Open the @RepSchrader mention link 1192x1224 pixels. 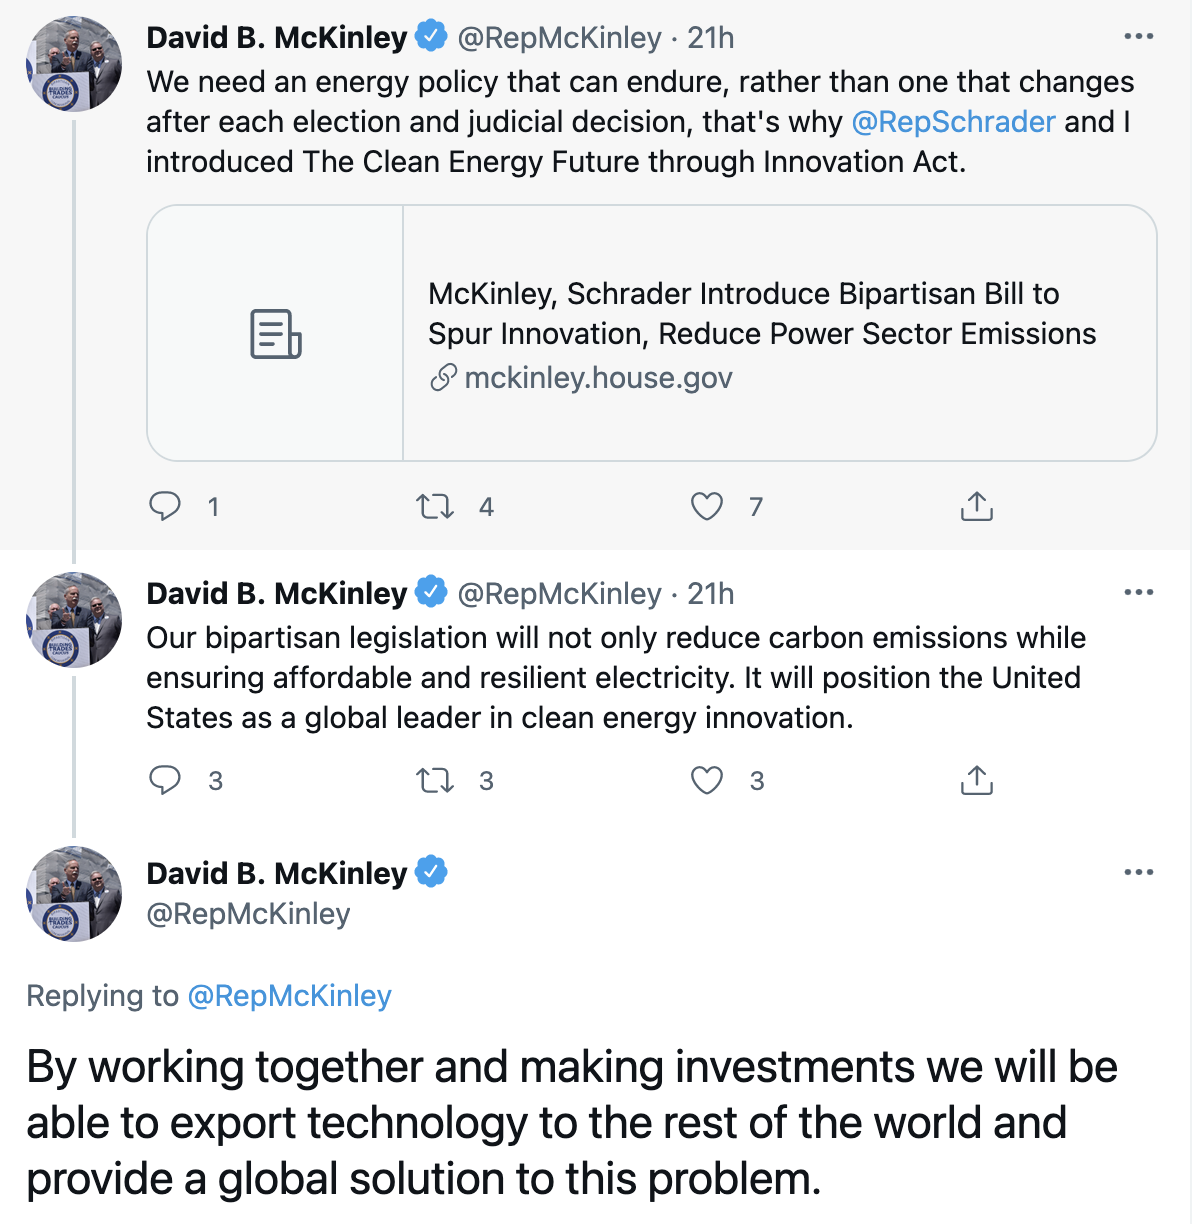click(x=953, y=122)
